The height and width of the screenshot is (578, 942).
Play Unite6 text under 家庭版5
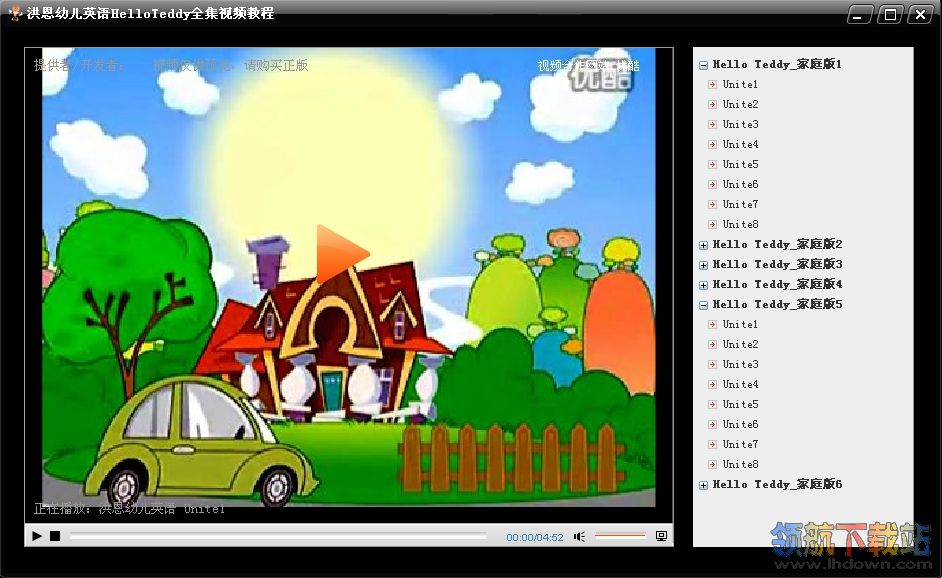[x=740, y=424]
